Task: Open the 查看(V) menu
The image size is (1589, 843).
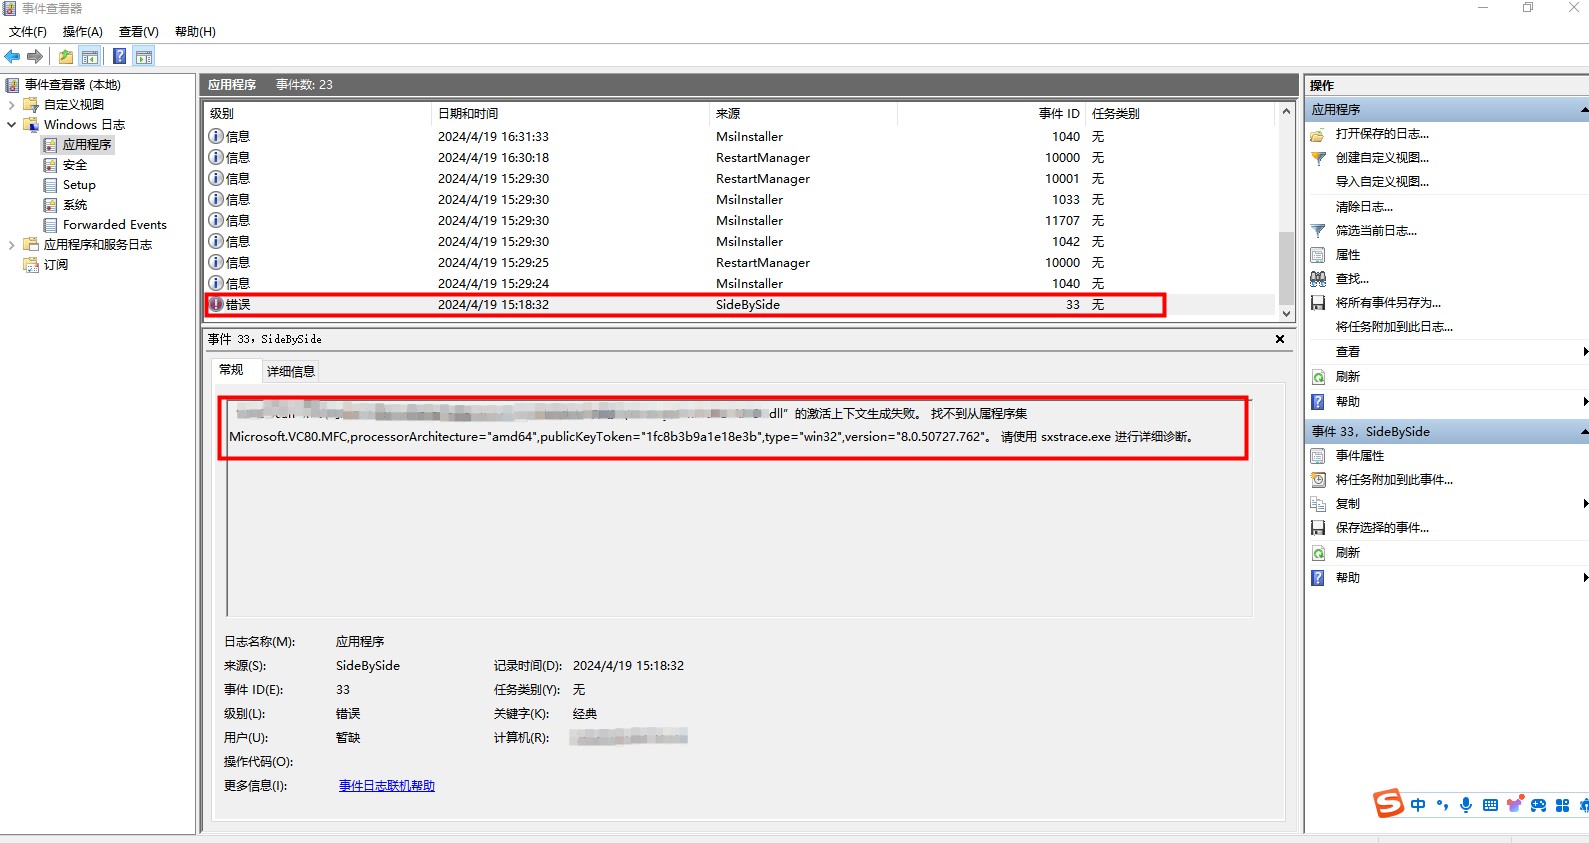Action: click(139, 32)
